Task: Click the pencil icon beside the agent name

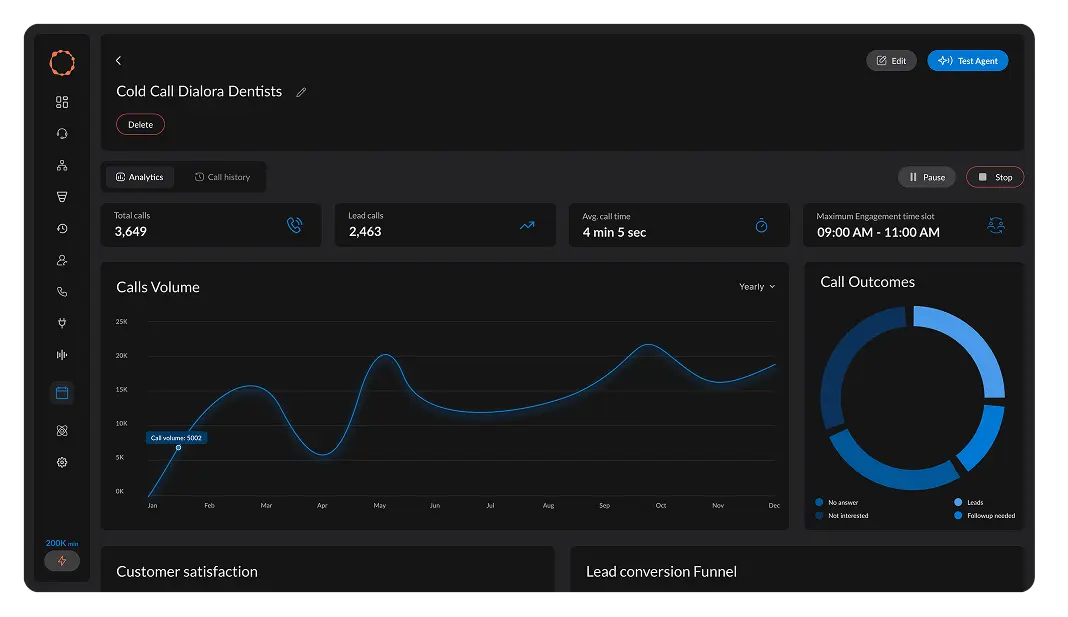Action: pyautogui.click(x=301, y=92)
